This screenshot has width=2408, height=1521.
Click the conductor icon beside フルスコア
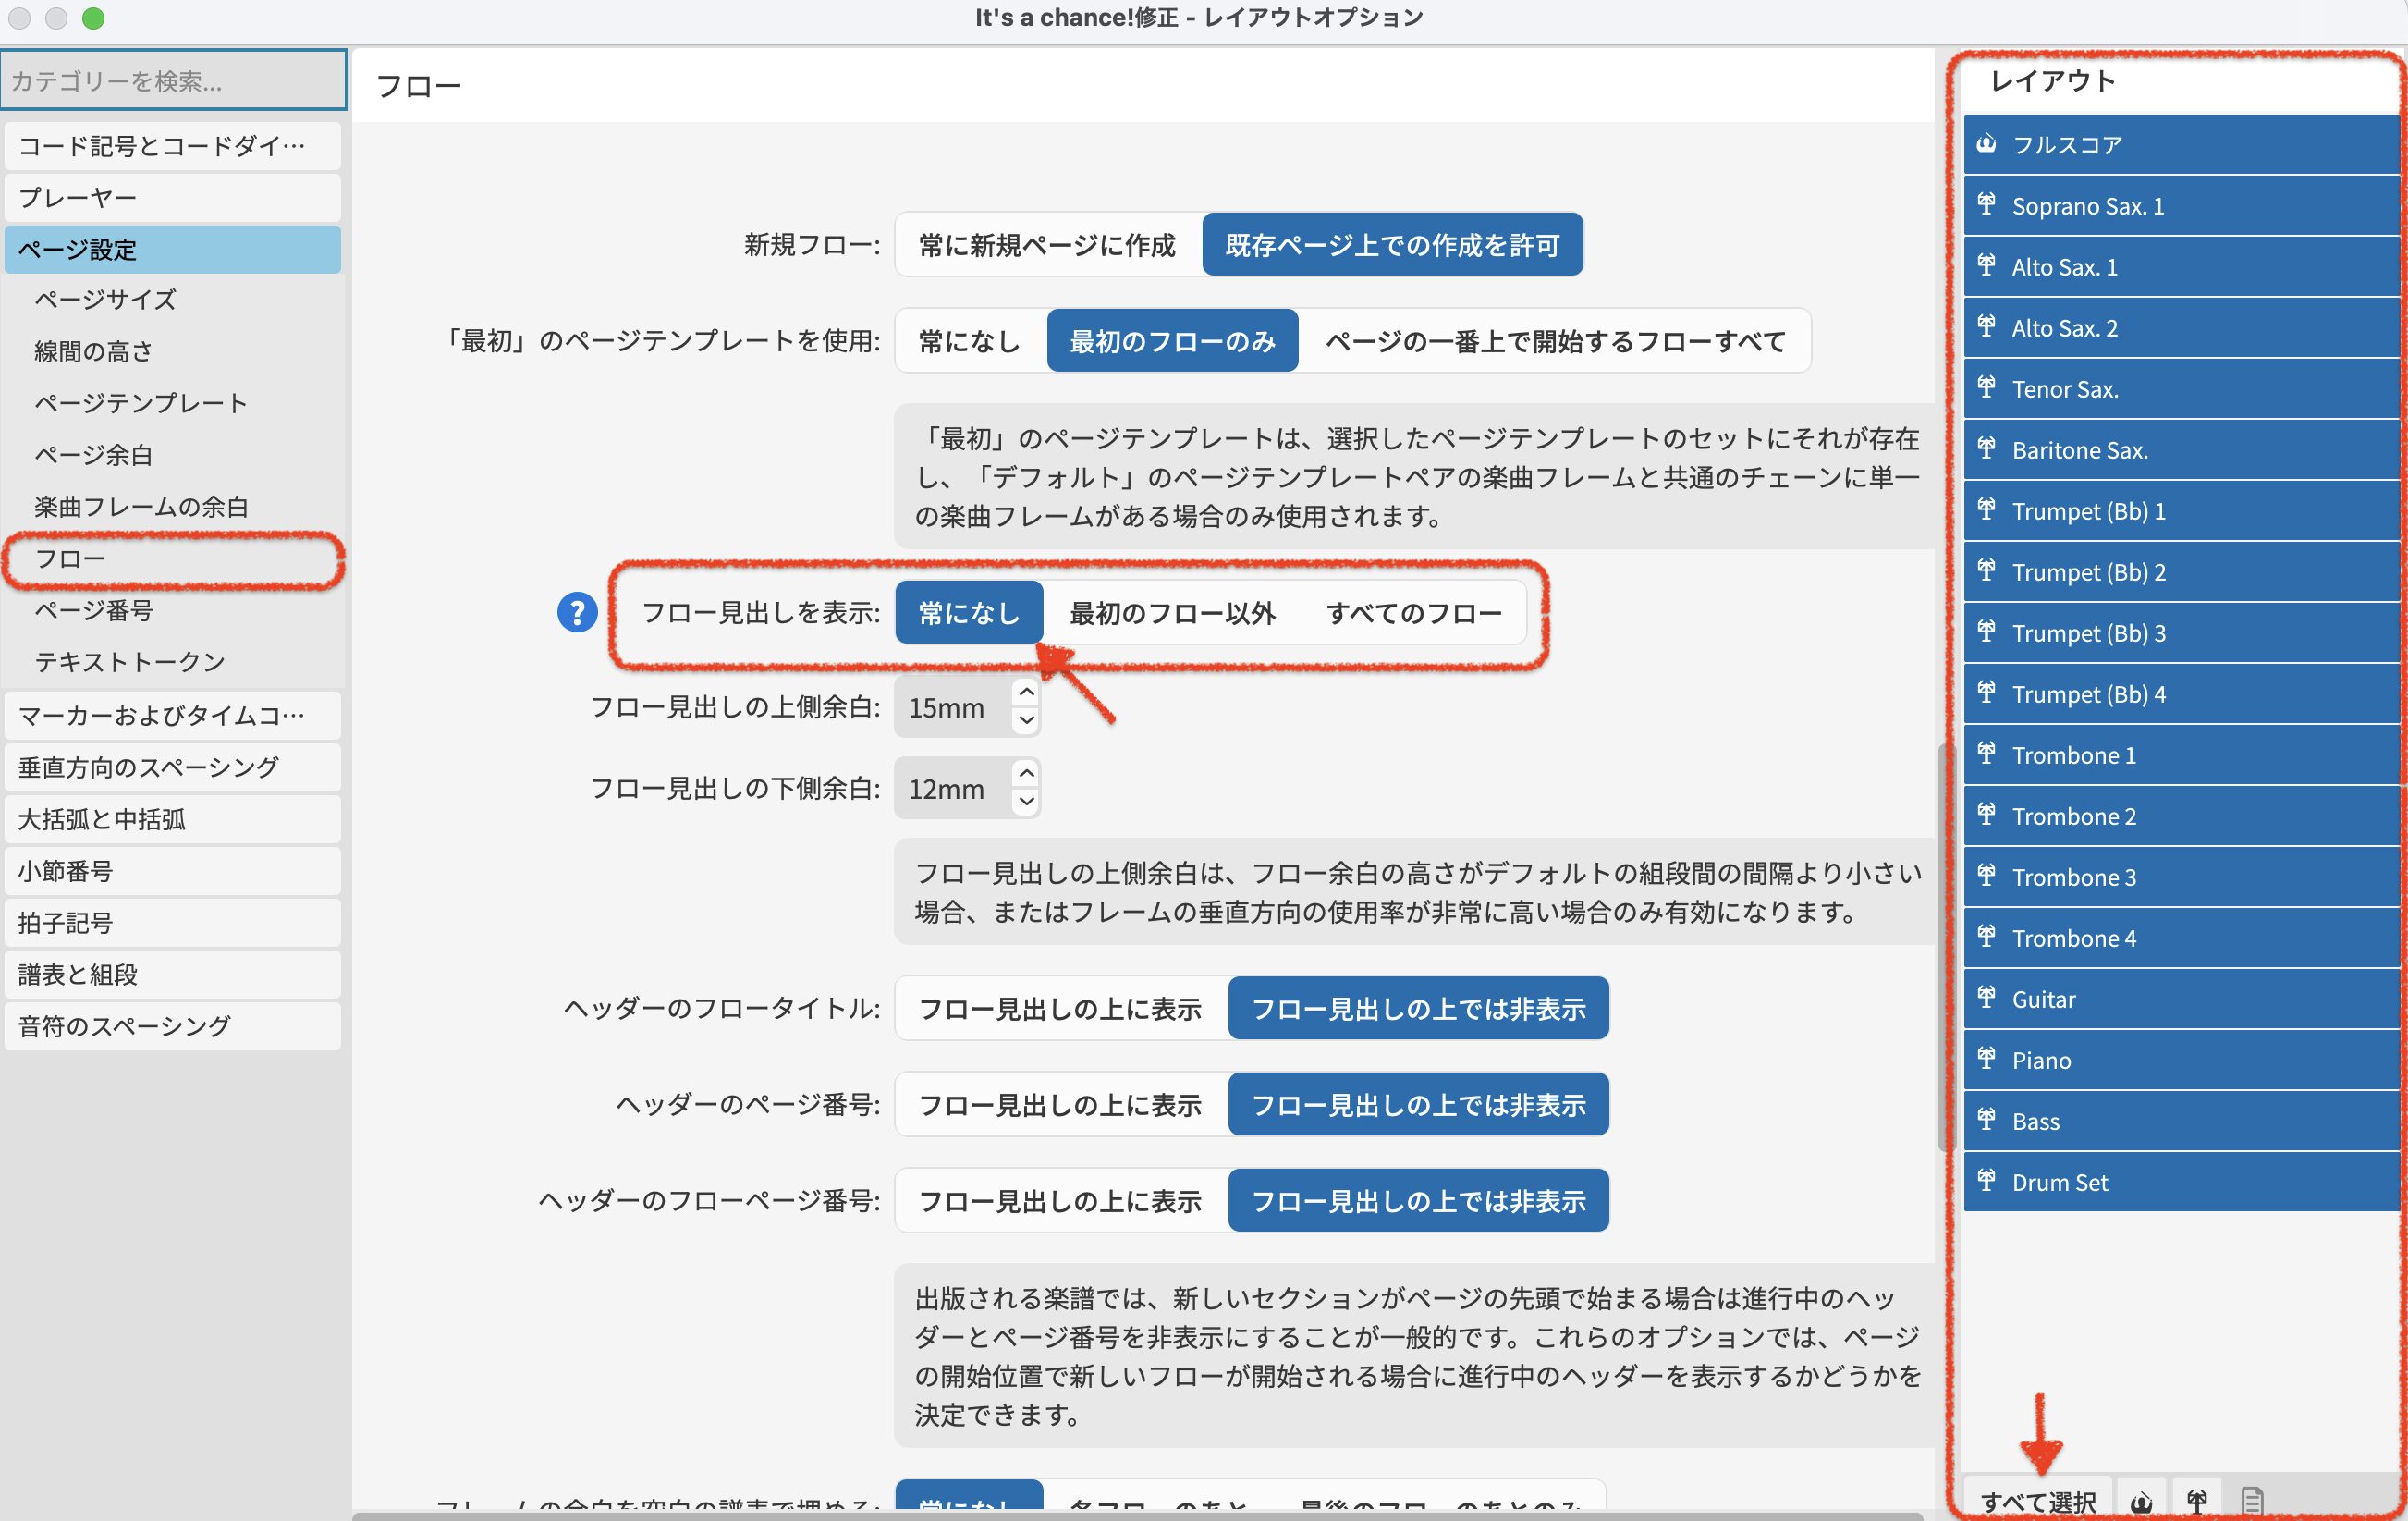(1986, 144)
